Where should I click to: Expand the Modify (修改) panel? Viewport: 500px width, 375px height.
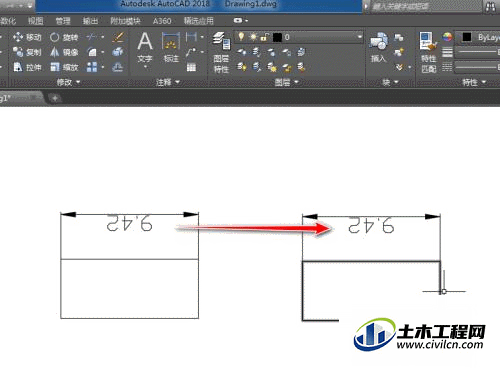(68, 82)
